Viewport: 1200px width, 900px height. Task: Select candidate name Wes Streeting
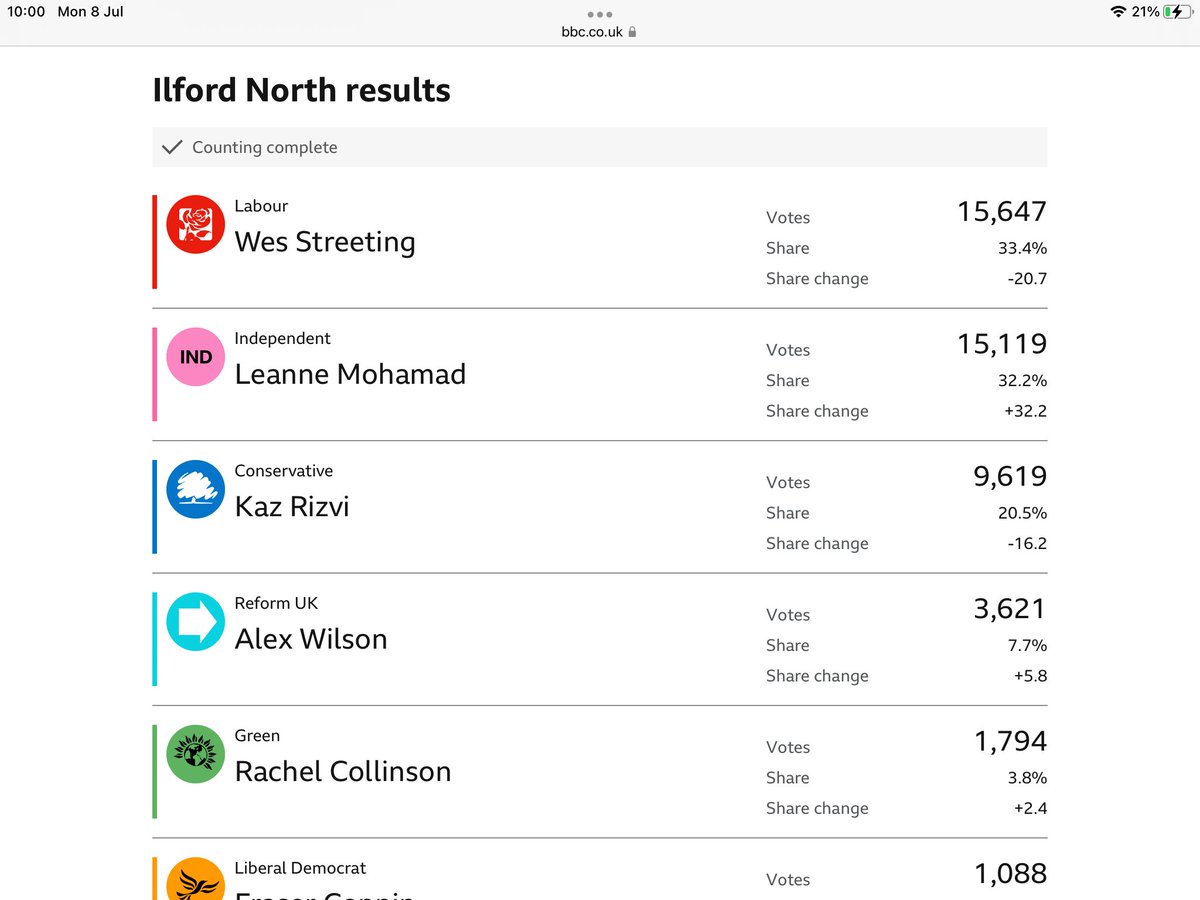[325, 242]
